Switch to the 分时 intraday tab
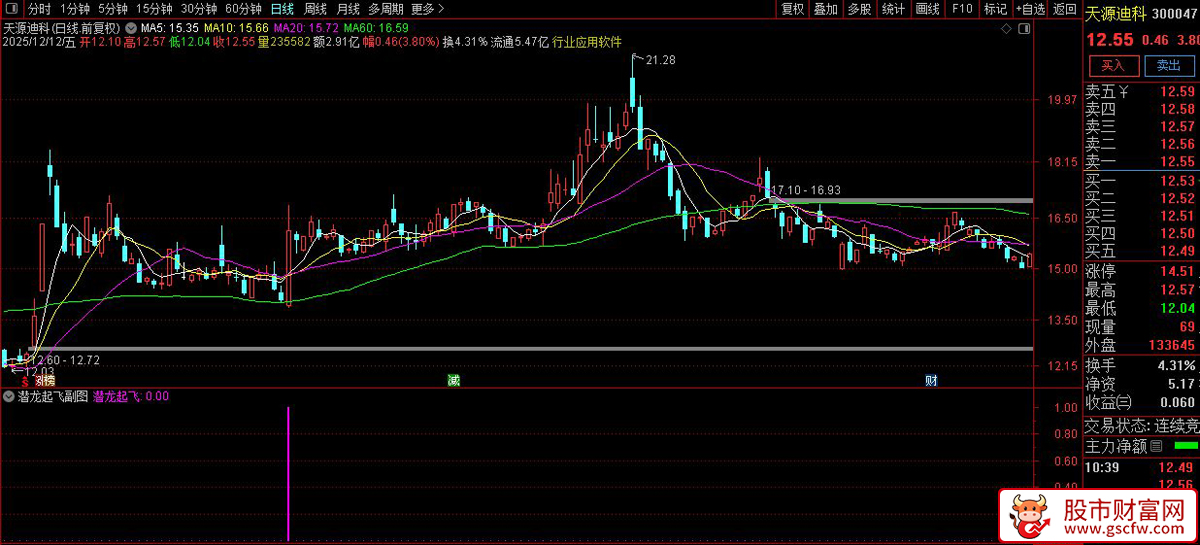The image size is (1200, 545). (38, 9)
